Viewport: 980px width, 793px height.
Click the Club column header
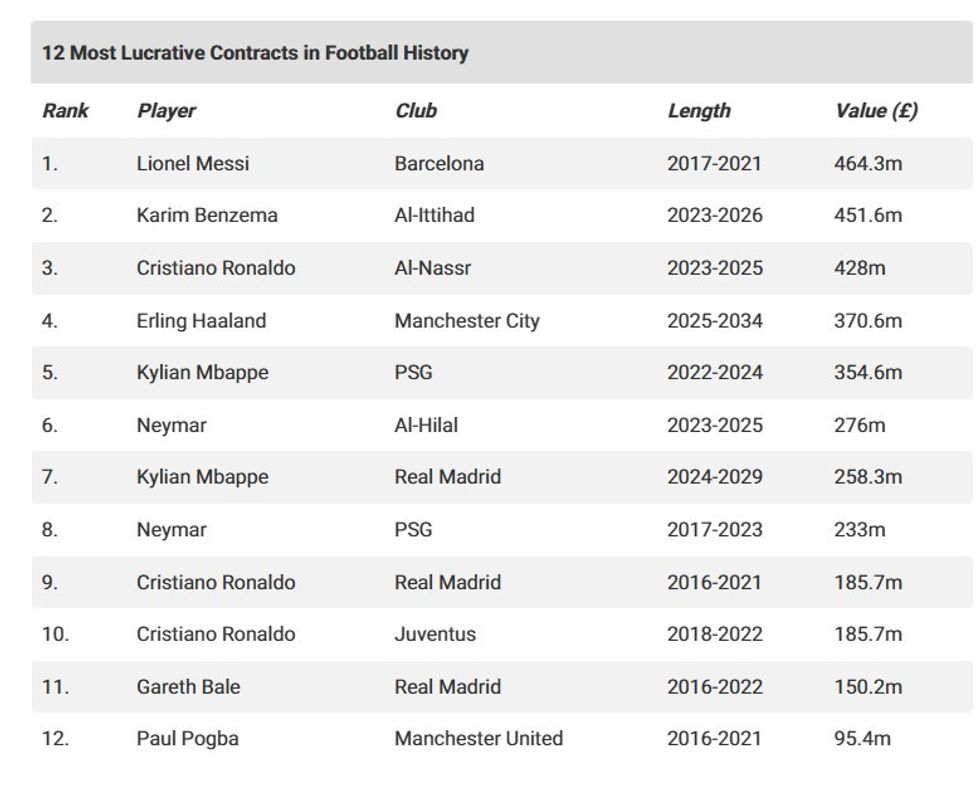[416, 111]
